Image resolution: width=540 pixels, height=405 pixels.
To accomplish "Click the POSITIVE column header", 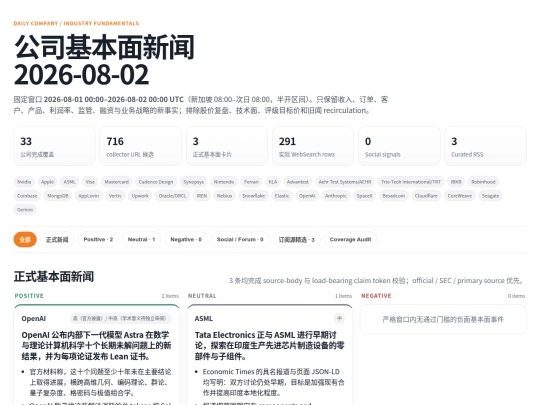I will point(29,296).
